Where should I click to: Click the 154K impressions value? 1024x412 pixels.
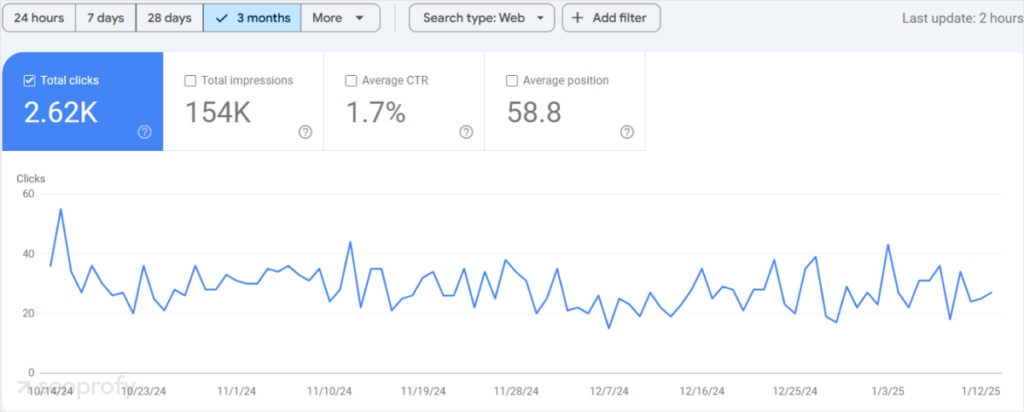coord(217,112)
